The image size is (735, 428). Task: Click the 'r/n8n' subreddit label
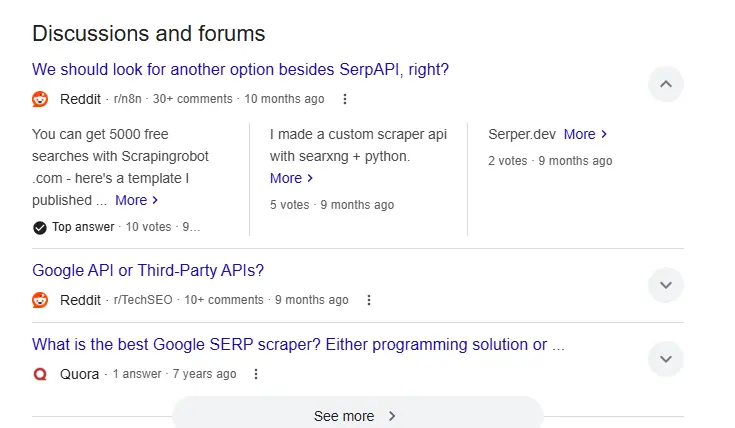point(128,99)
